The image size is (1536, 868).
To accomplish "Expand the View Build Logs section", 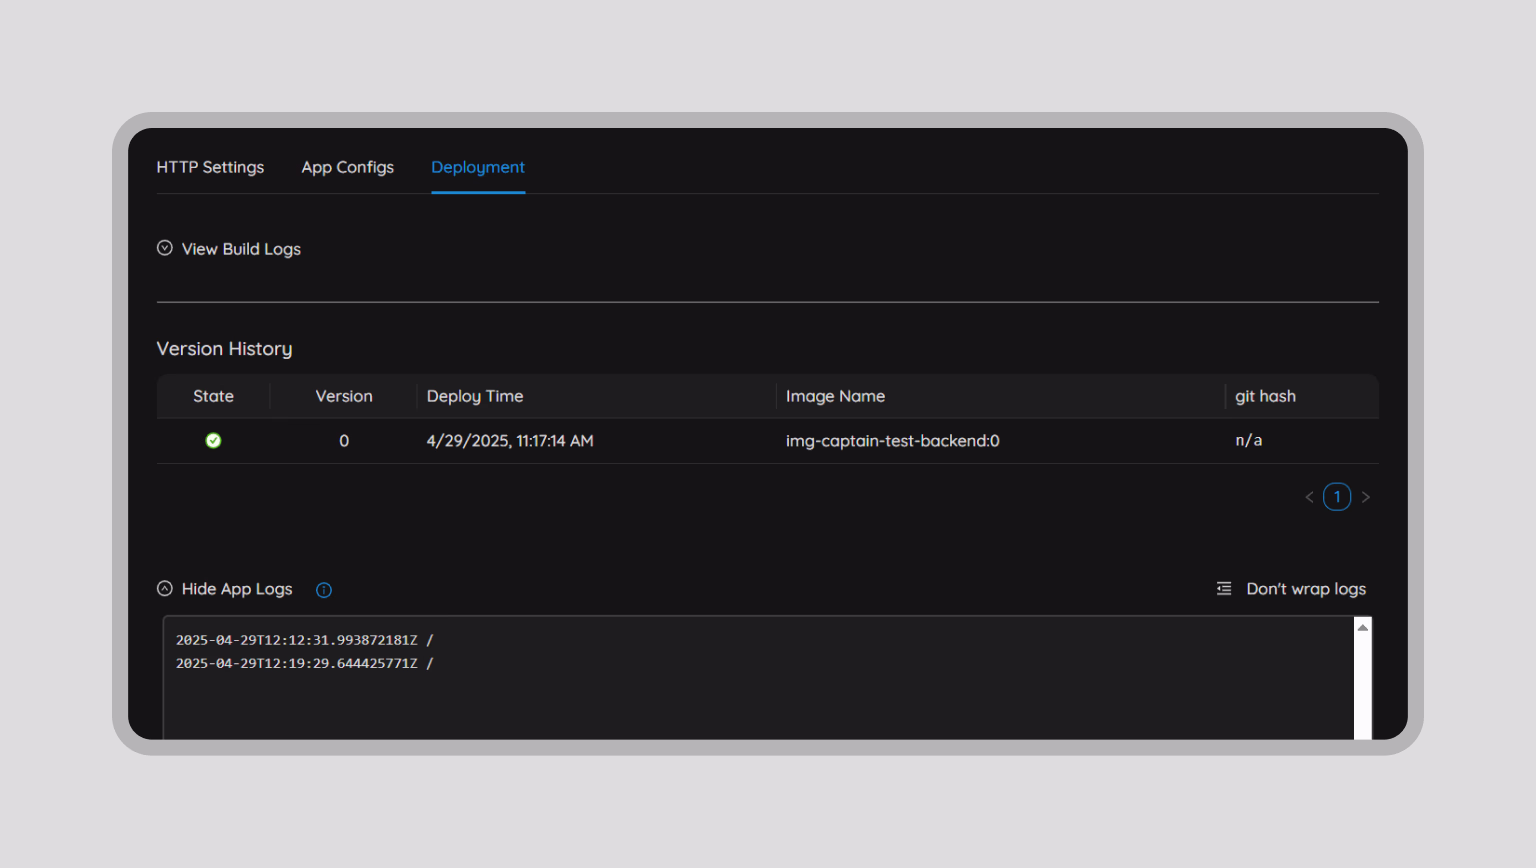I will (229, 249).
